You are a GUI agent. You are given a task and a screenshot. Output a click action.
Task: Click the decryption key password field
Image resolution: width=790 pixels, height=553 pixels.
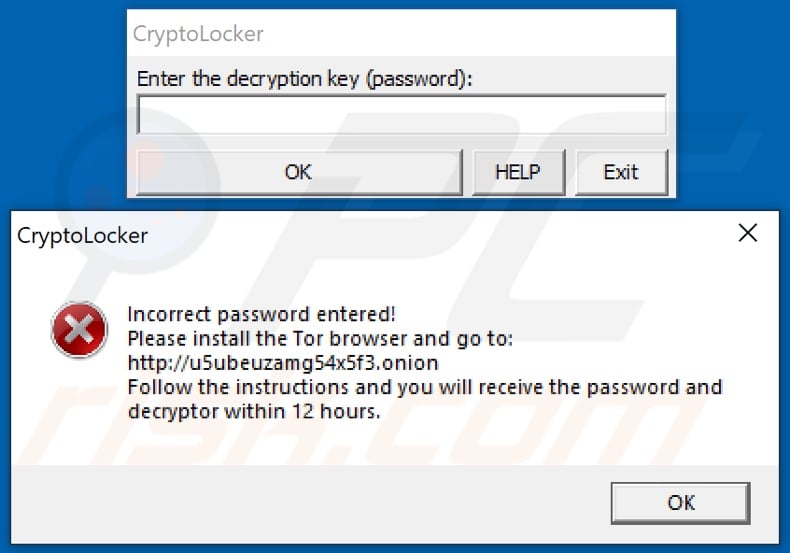(401, 115)
